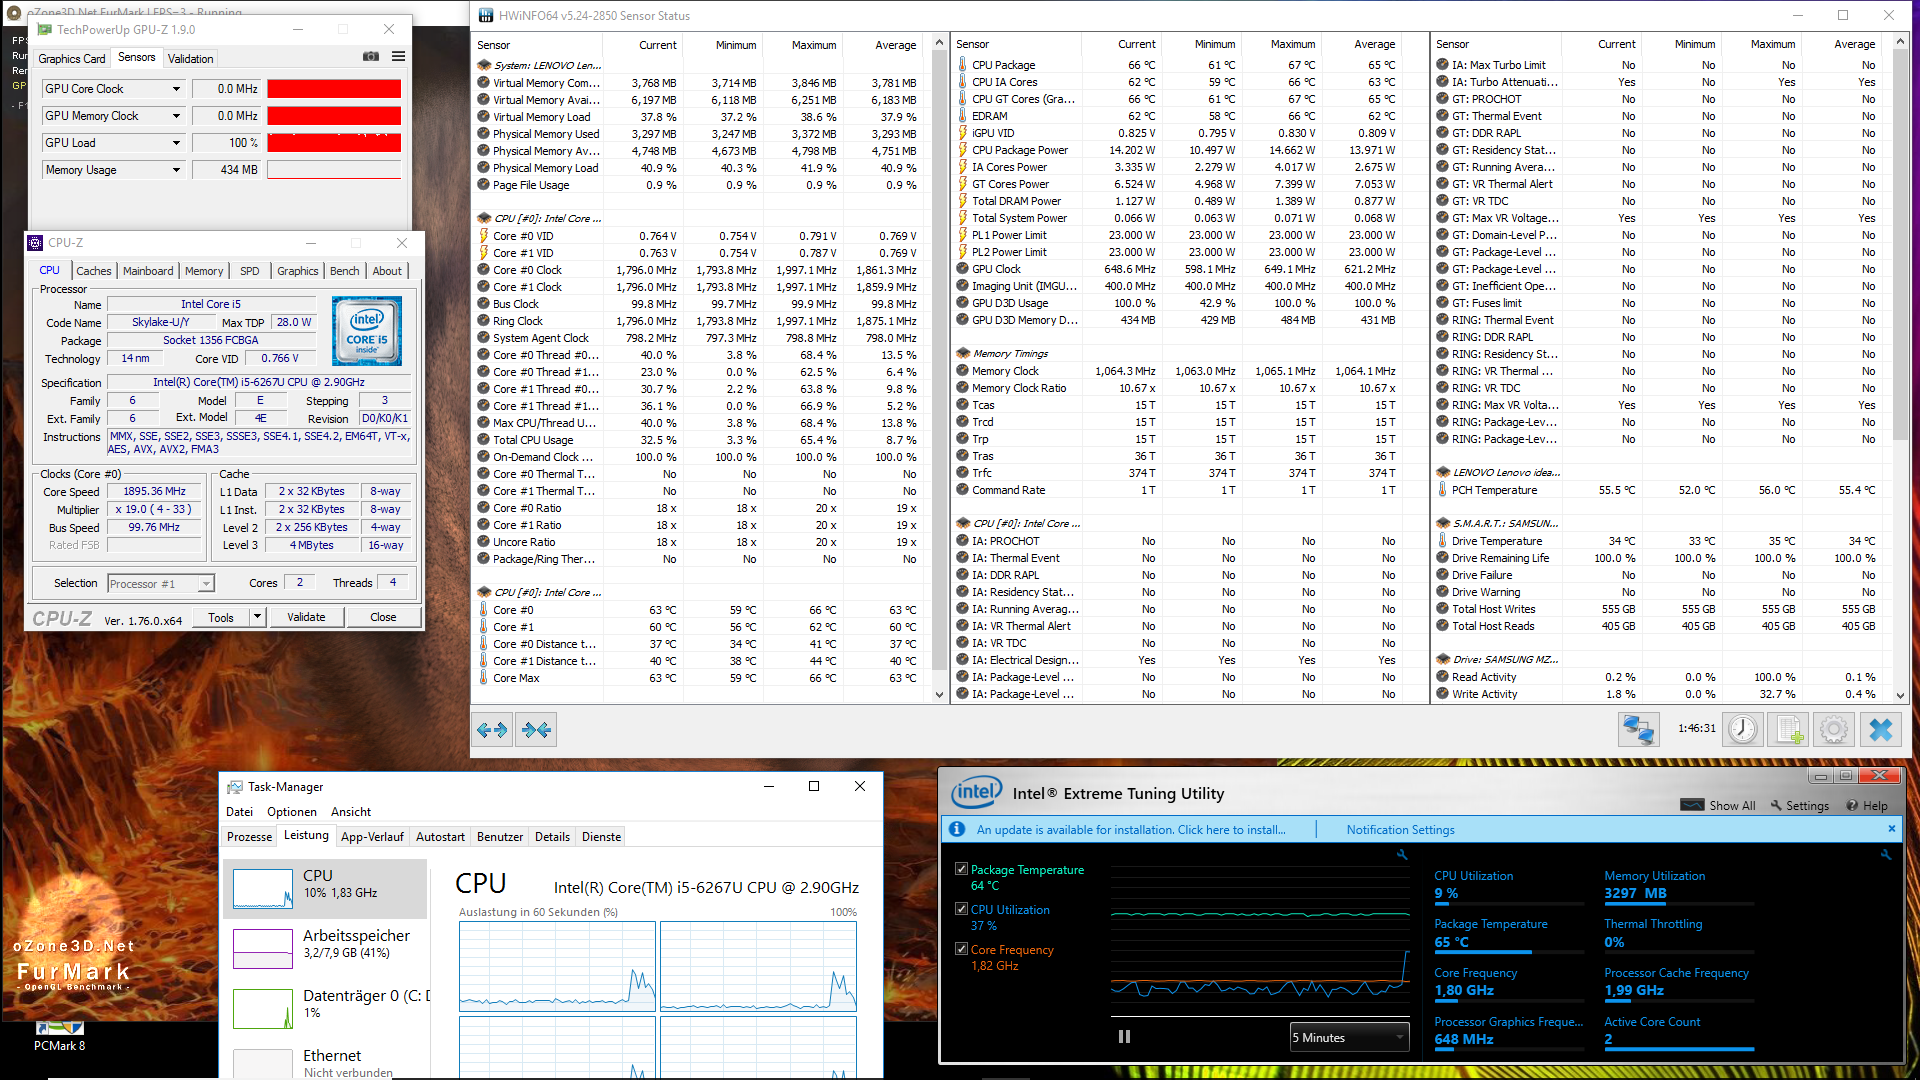Open the App-Verlauf tab in Task-Manager
Screen dimensions: 1920x1080
(x=372, y=837)
